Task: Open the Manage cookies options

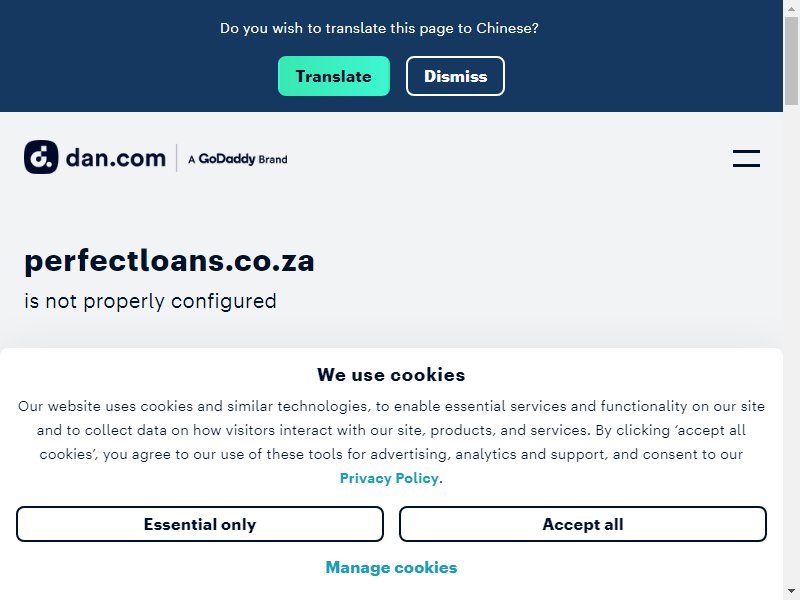Action: coord(391,567)
